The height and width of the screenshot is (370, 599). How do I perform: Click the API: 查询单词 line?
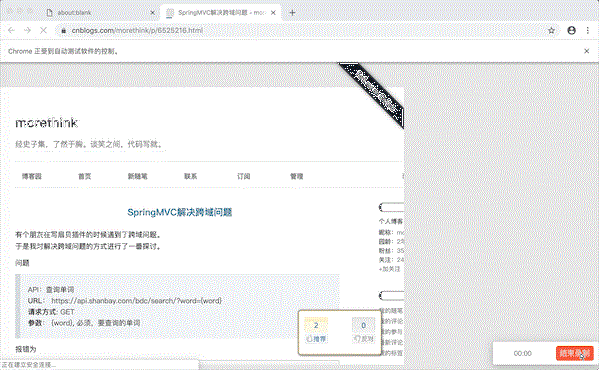click(x=51, y=290)
